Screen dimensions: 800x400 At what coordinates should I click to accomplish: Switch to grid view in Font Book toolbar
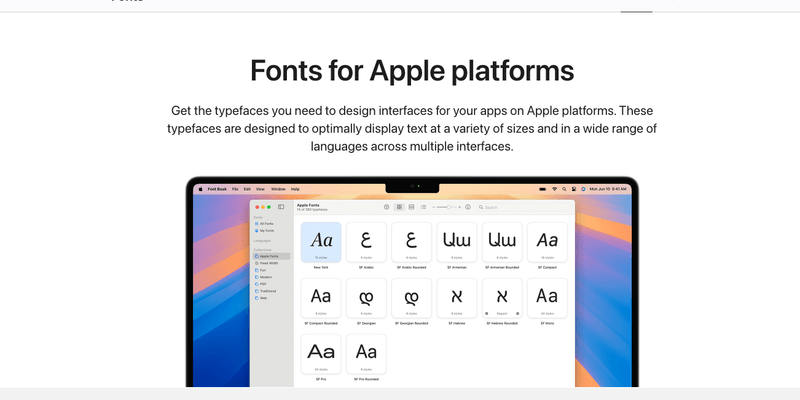(399, 207)
